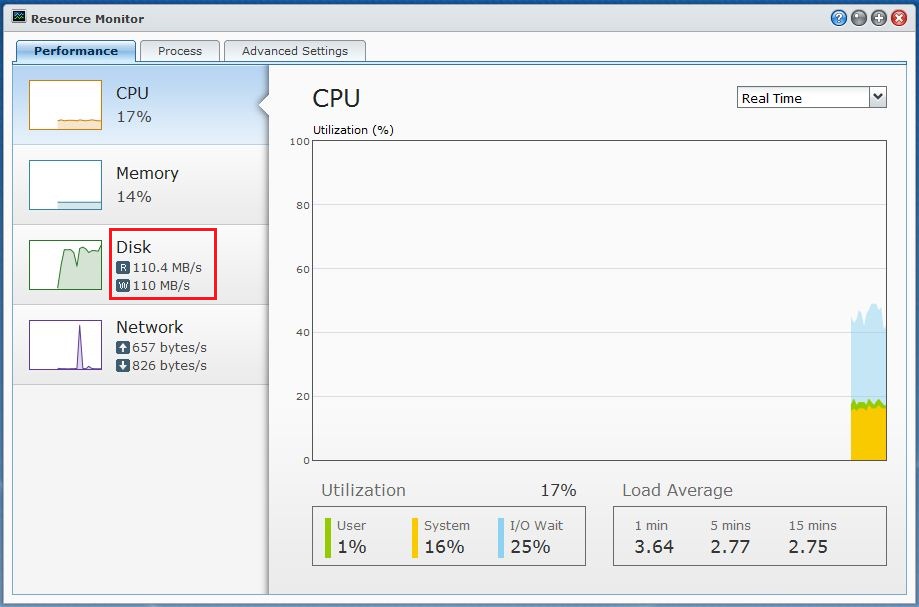Expand the Real Time dropdown arrow
Screen dimensions: 919x607
(878, 97)
